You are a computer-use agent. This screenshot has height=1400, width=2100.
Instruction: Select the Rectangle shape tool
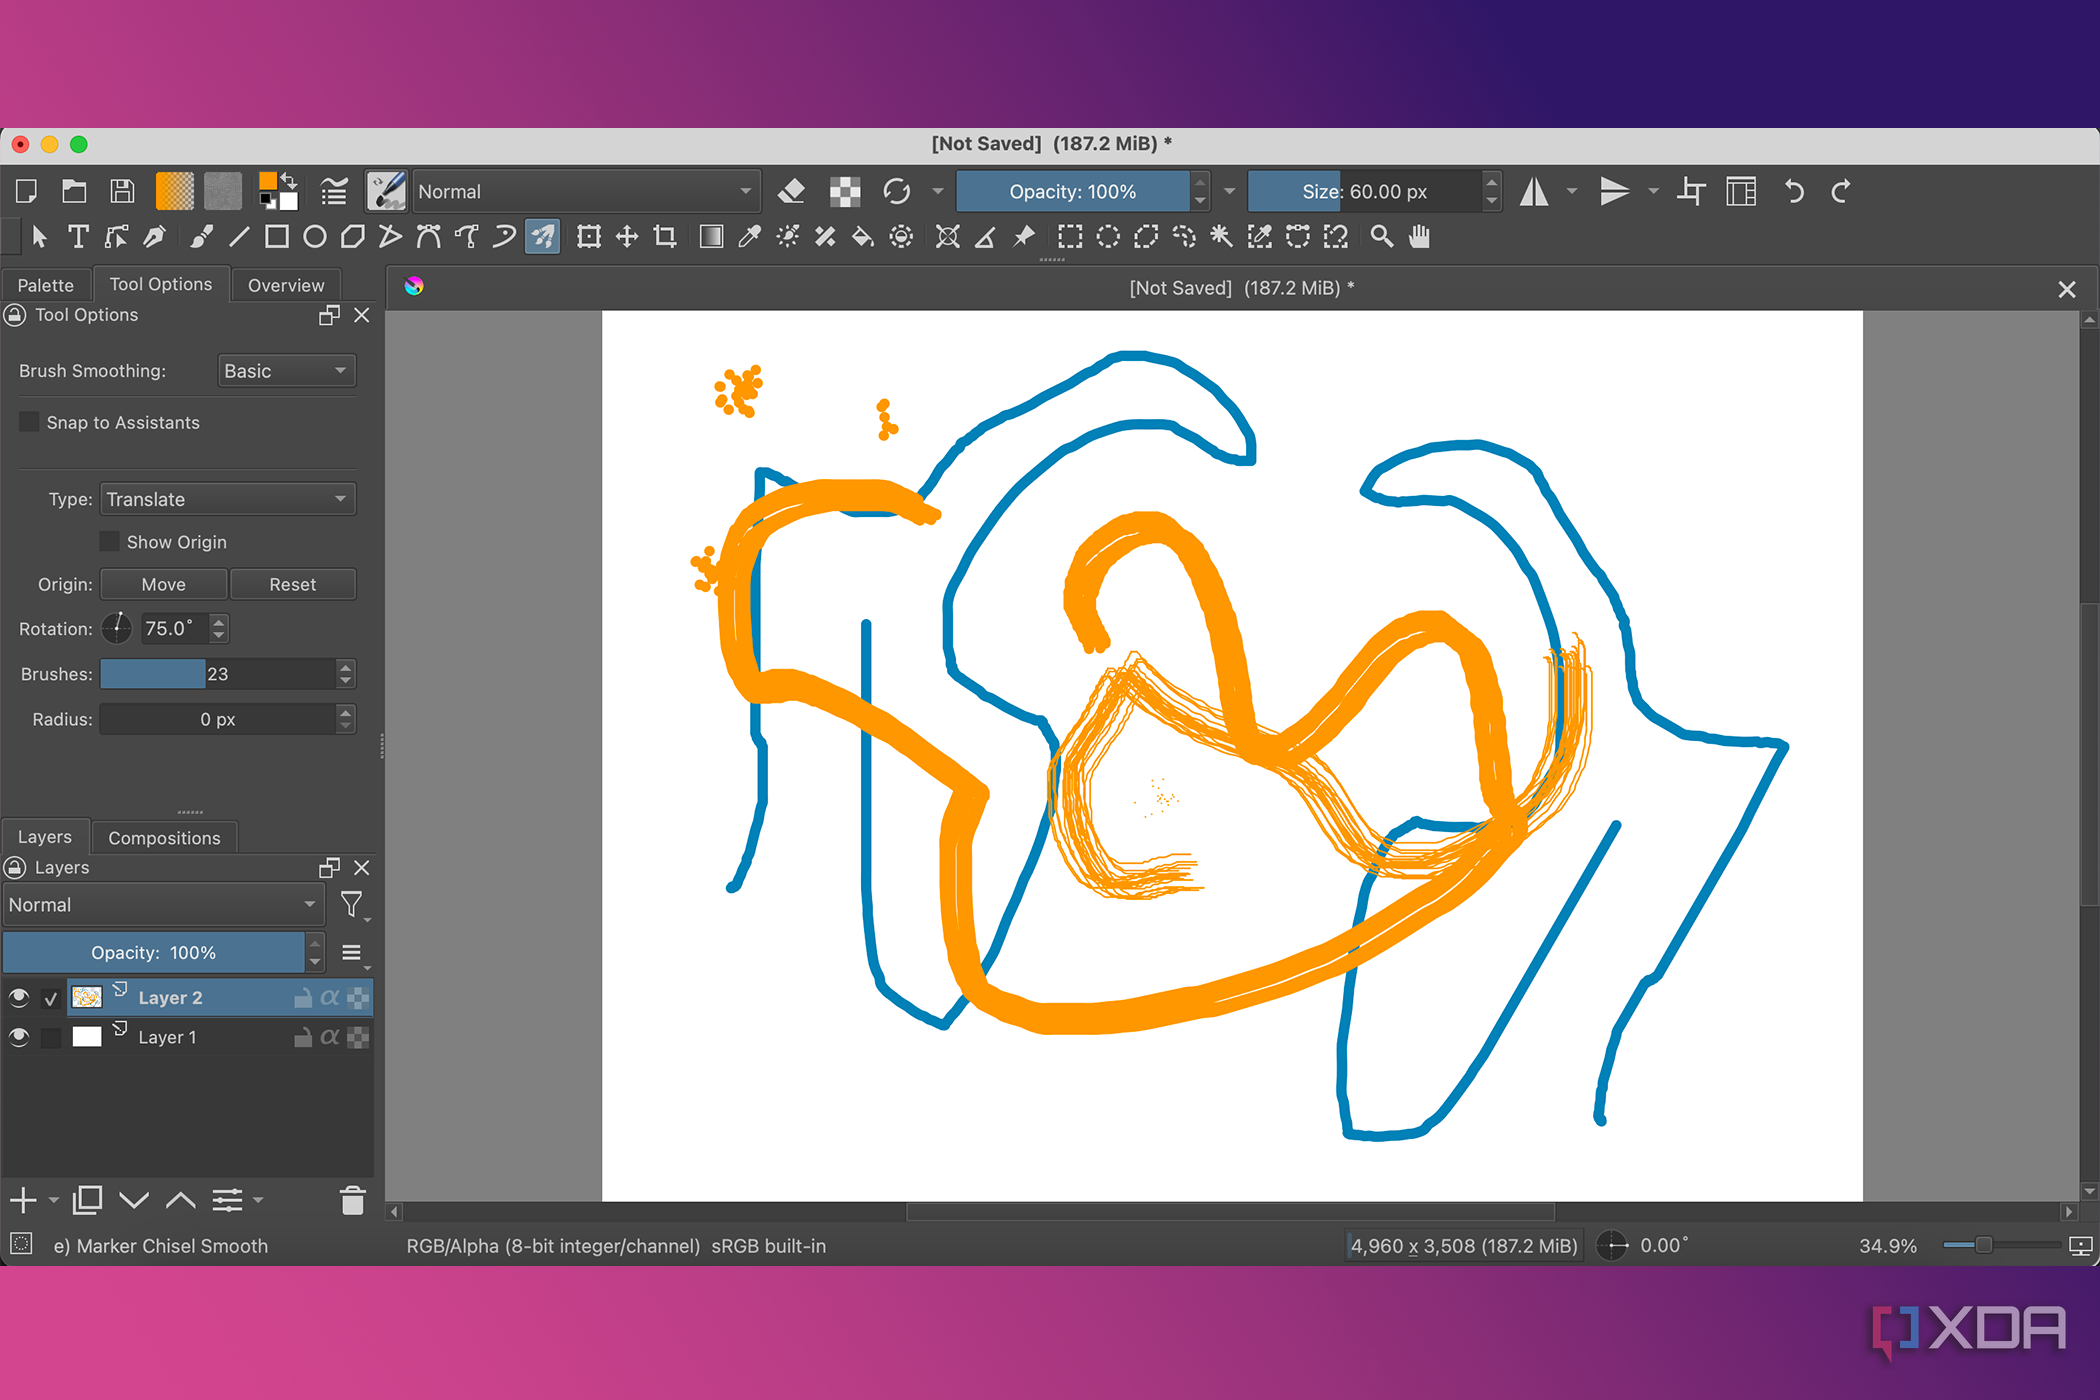point(277,237)
